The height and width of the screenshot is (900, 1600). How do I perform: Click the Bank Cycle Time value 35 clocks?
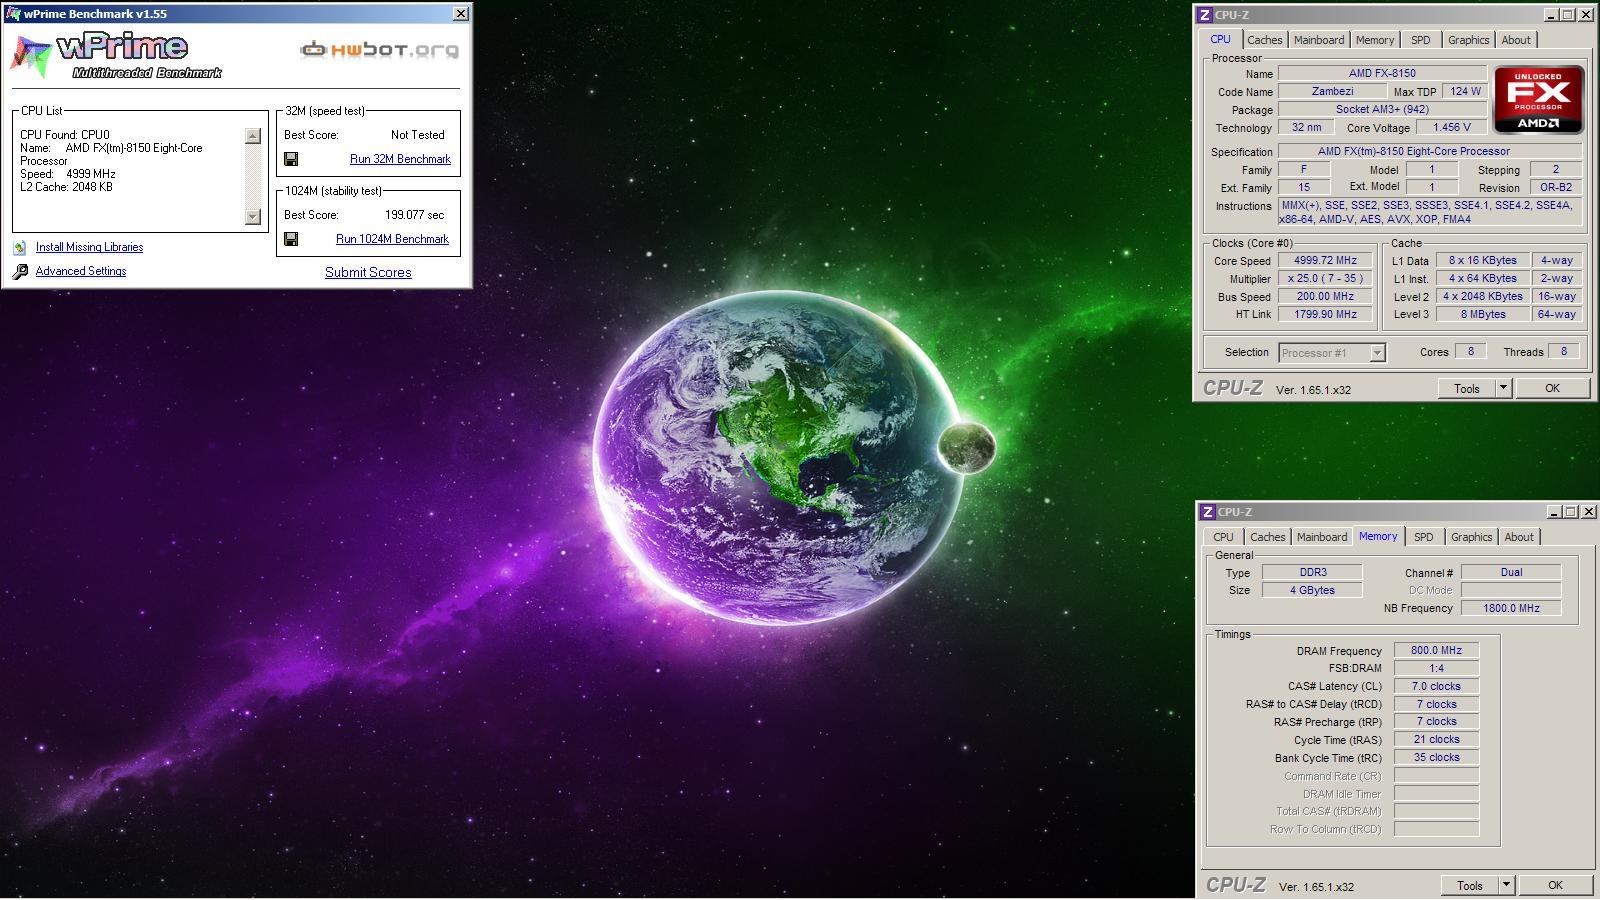coord(1436,758)
